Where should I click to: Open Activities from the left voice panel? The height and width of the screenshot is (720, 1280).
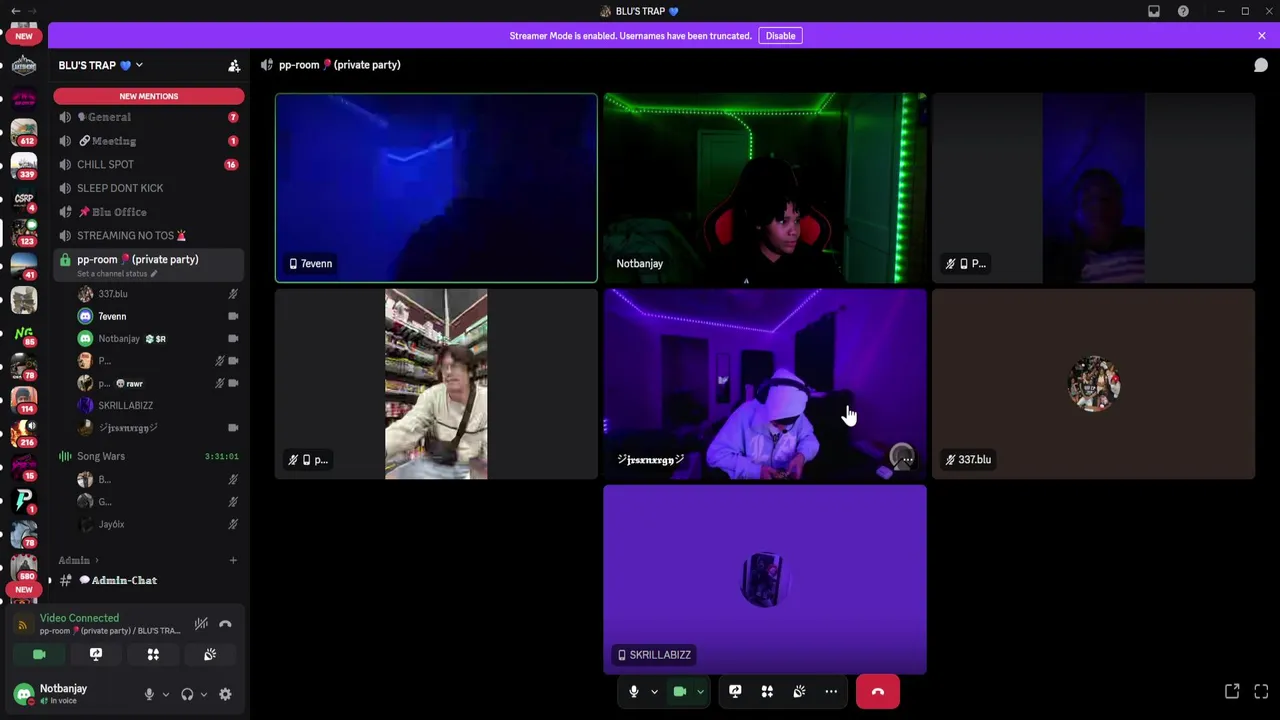click(153, 654)
